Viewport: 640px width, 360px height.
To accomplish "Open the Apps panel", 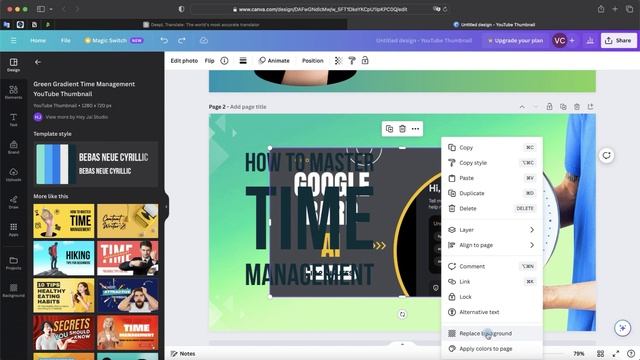I will point(13,229).
